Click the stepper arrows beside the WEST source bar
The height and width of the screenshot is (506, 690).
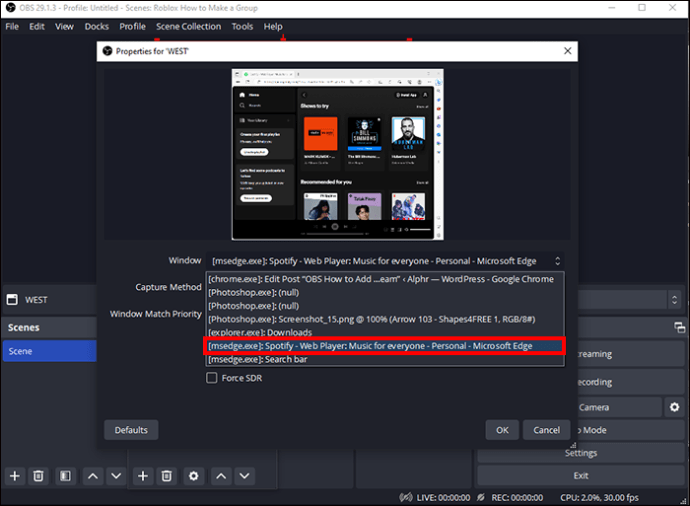(674, 300)
